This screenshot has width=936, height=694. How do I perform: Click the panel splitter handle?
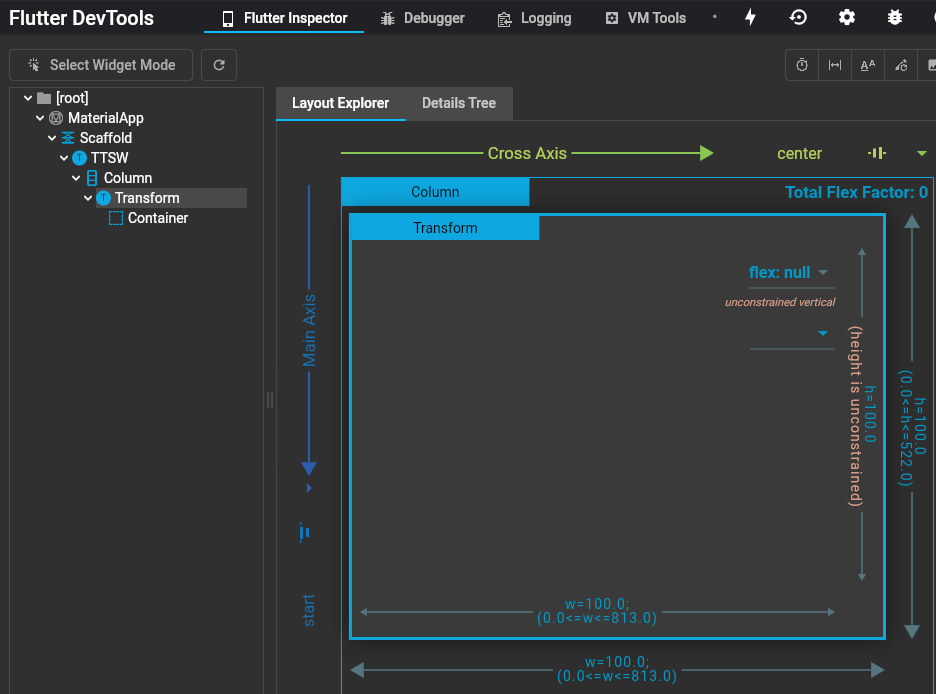(x=270, y=400)
